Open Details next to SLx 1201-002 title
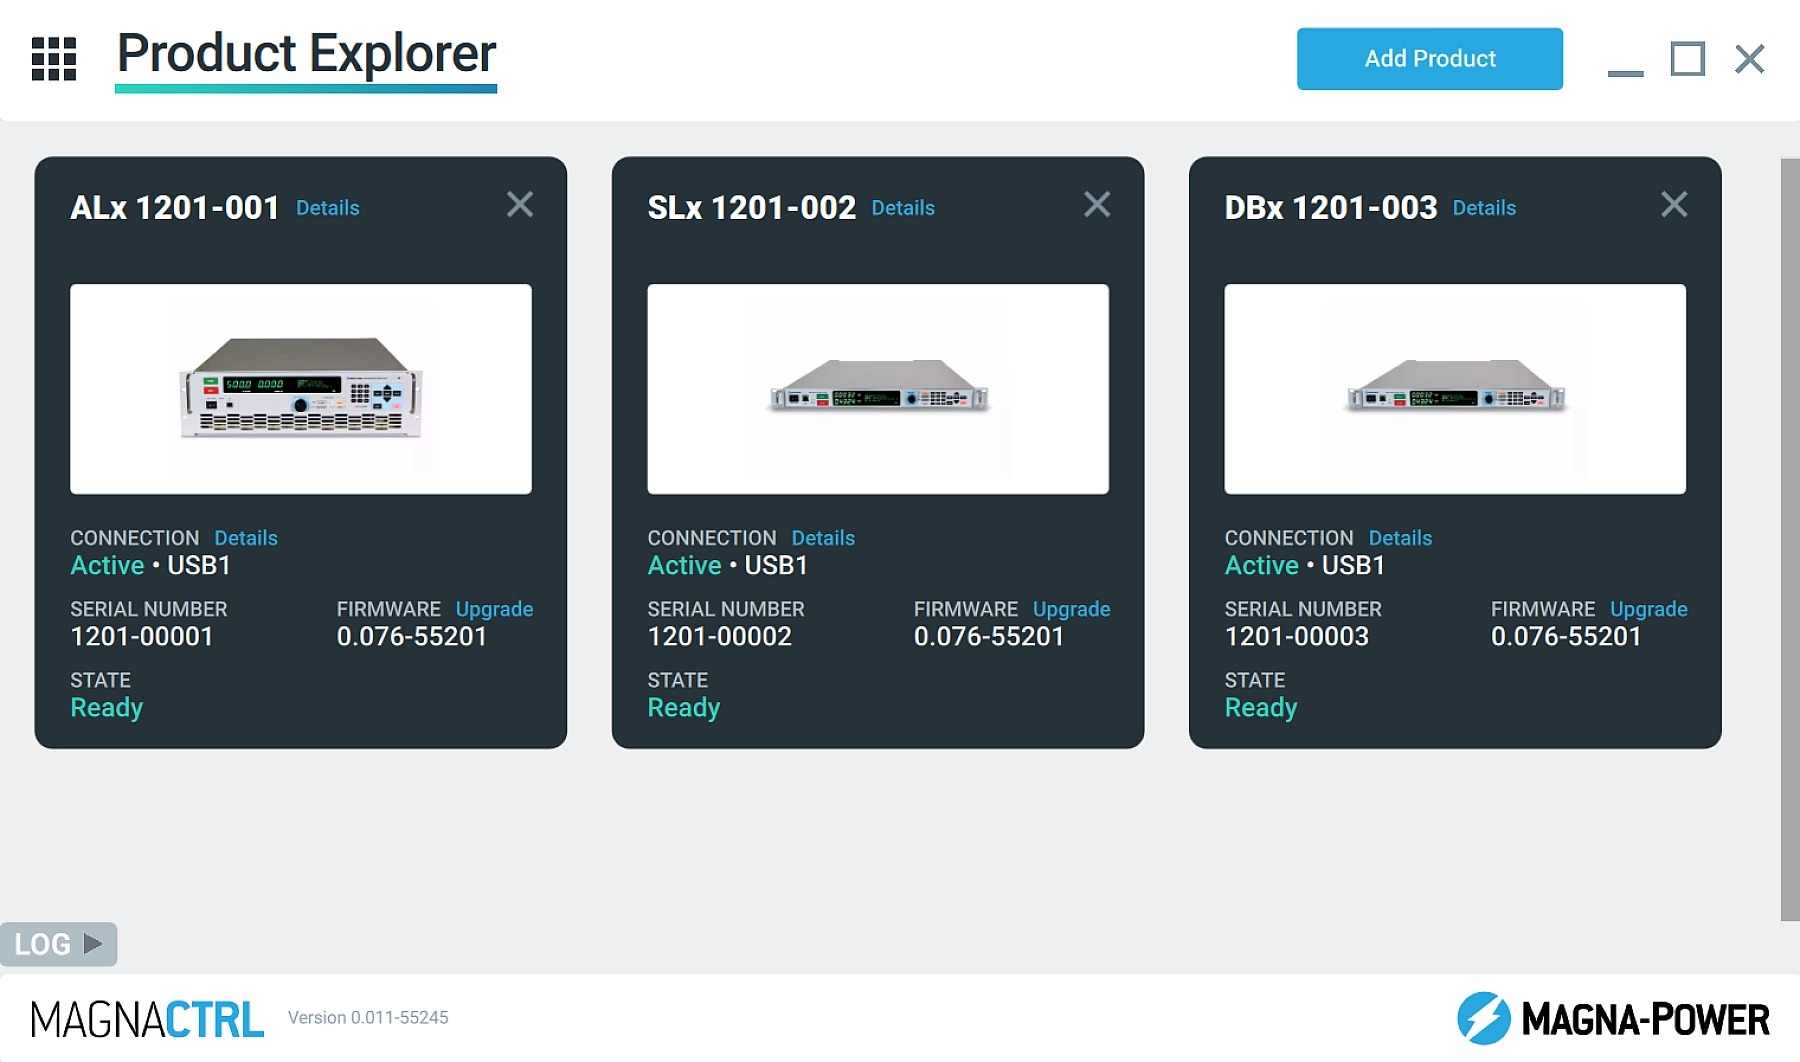The width and height of the screenshot is (1800, 1062). click(903, 208)
